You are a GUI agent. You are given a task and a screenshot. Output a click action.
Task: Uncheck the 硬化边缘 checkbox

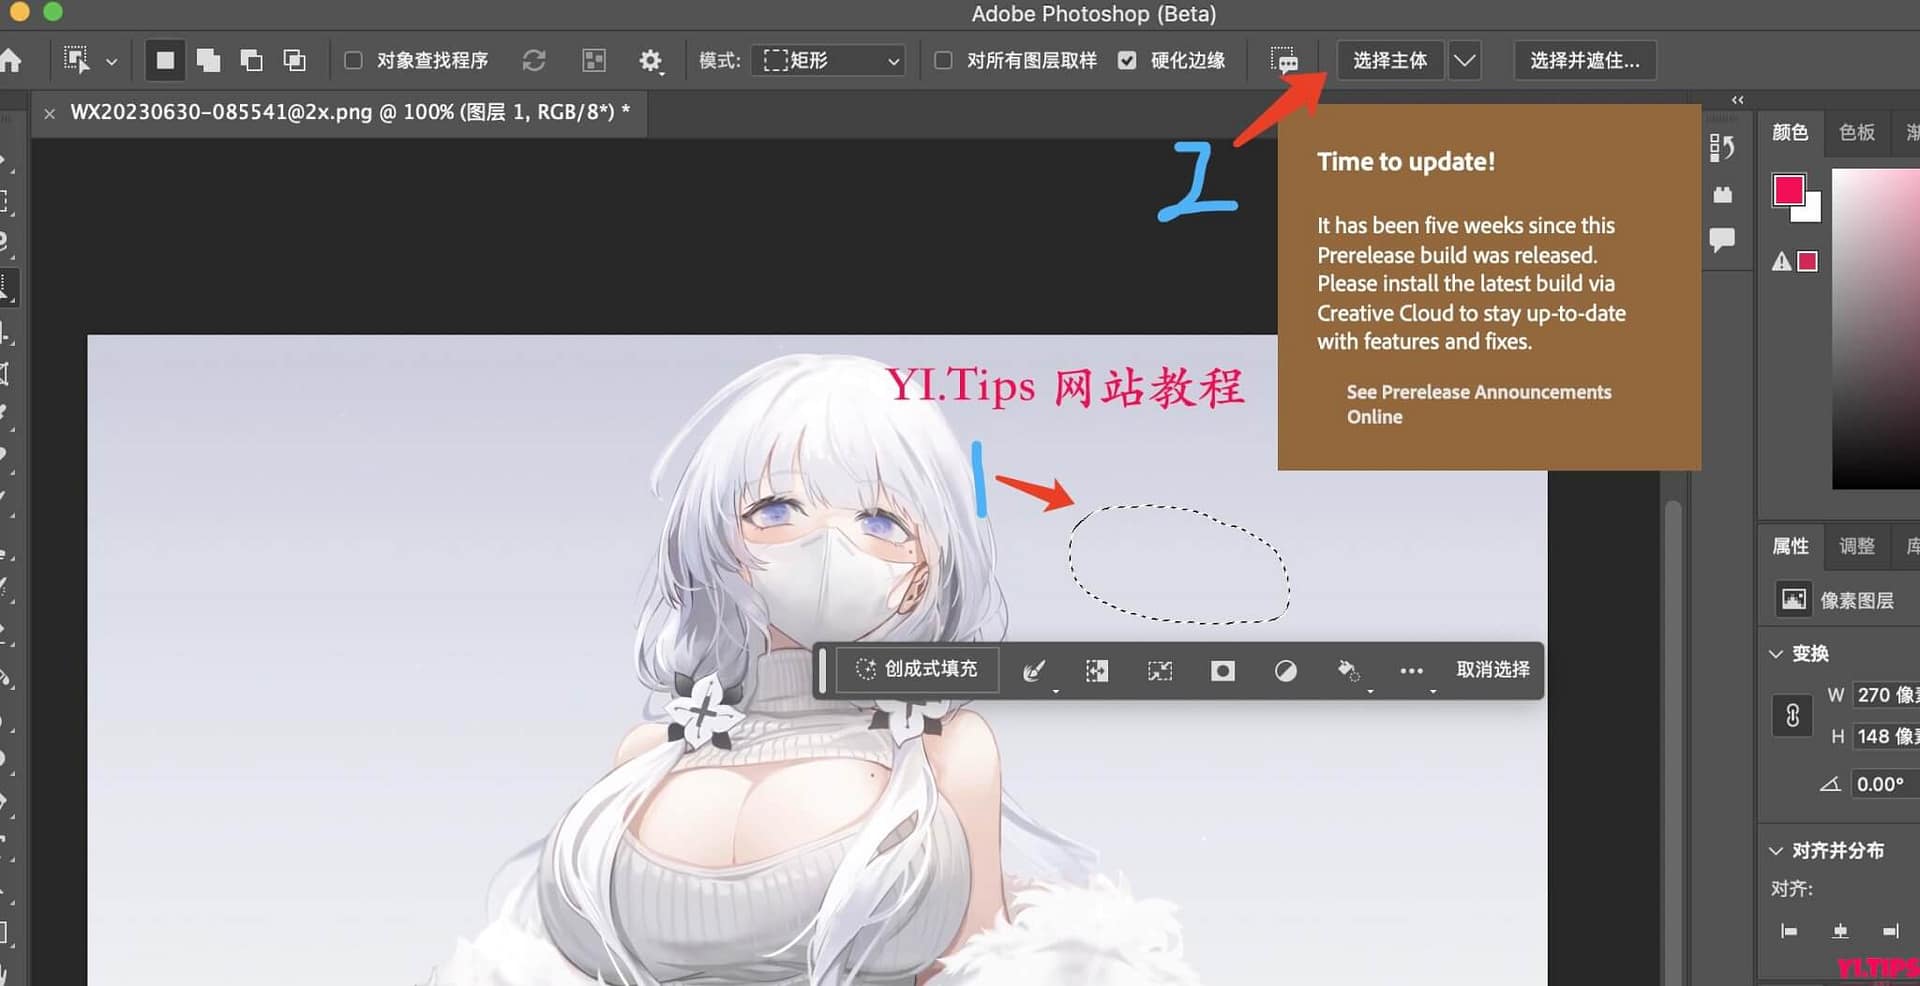click(x=1128, y=60)
